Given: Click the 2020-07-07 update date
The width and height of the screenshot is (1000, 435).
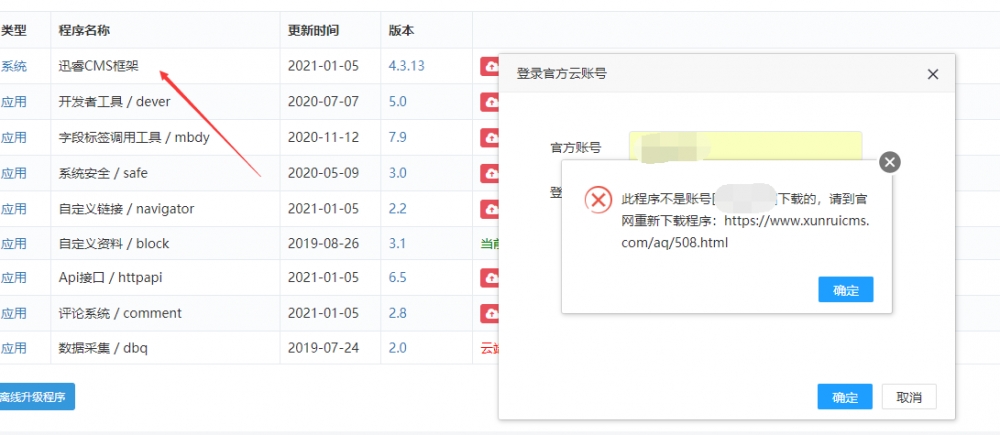Looking at the screenshot, I should (323, 101).
